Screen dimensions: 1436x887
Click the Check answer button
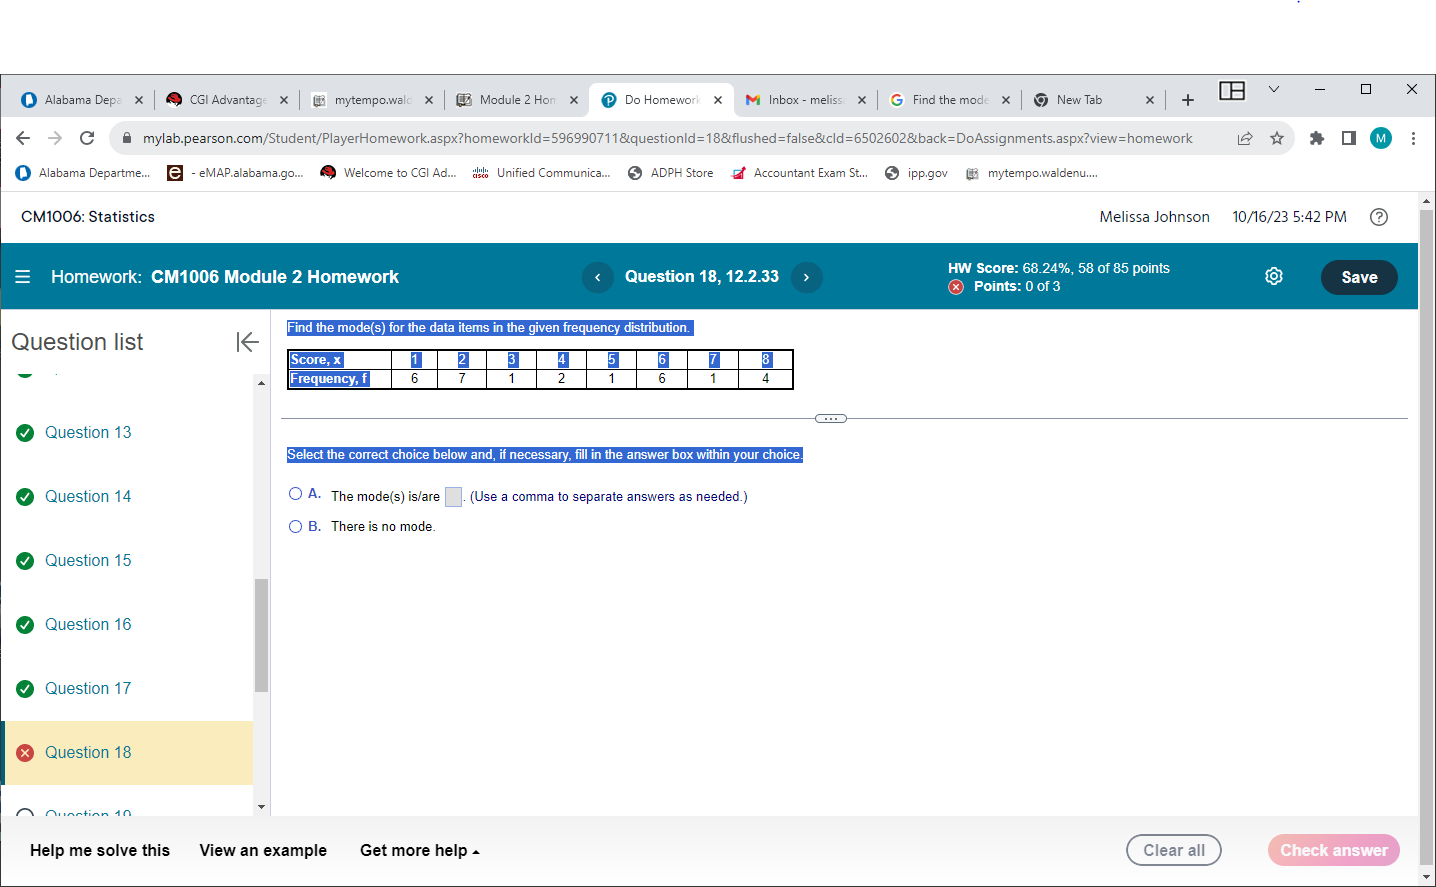(x=1334, y=850)
